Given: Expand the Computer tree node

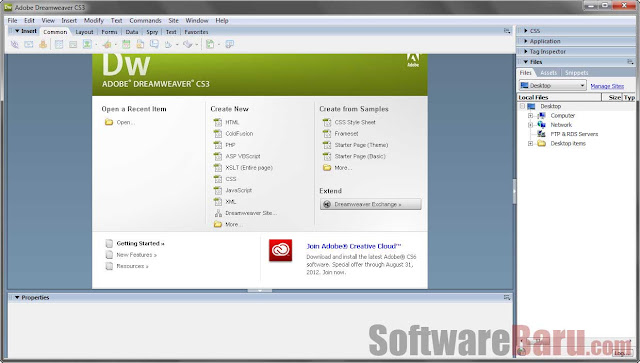Looking at the screenshot, I should (531, 116).
